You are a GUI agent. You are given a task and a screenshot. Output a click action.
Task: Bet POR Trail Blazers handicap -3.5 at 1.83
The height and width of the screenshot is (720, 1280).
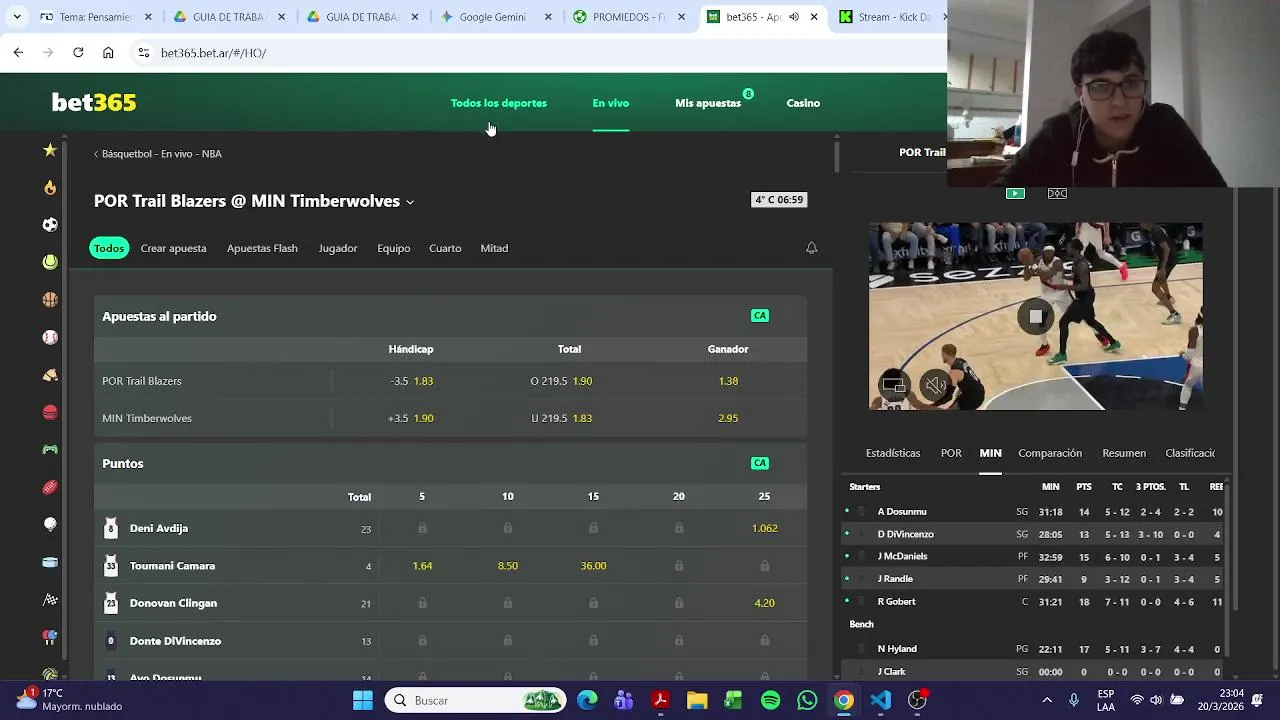[411, 381]
